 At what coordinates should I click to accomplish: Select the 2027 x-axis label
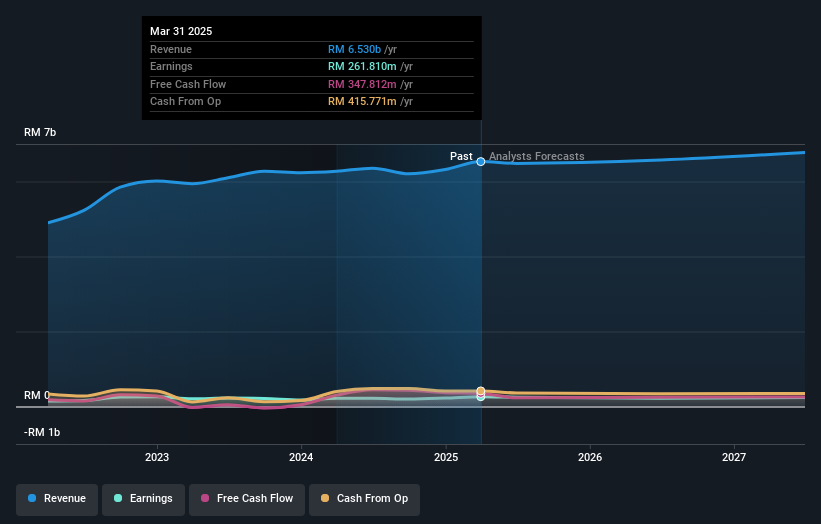coord(734,458)
